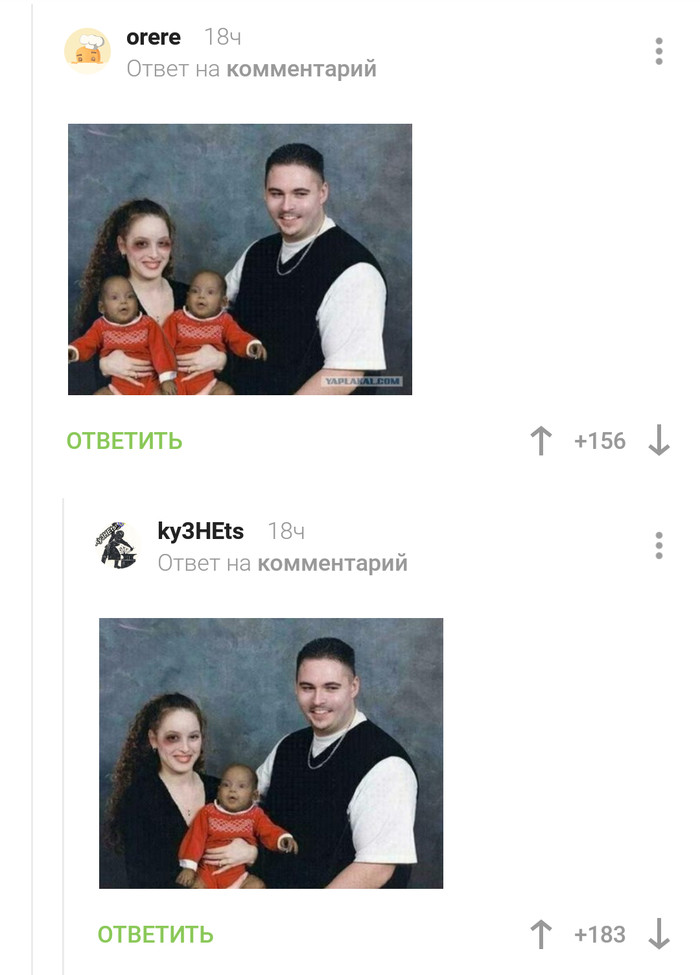This screenshot has height=975, width=700.
Task: Downvote the orere comment
Action: [659, 441]
